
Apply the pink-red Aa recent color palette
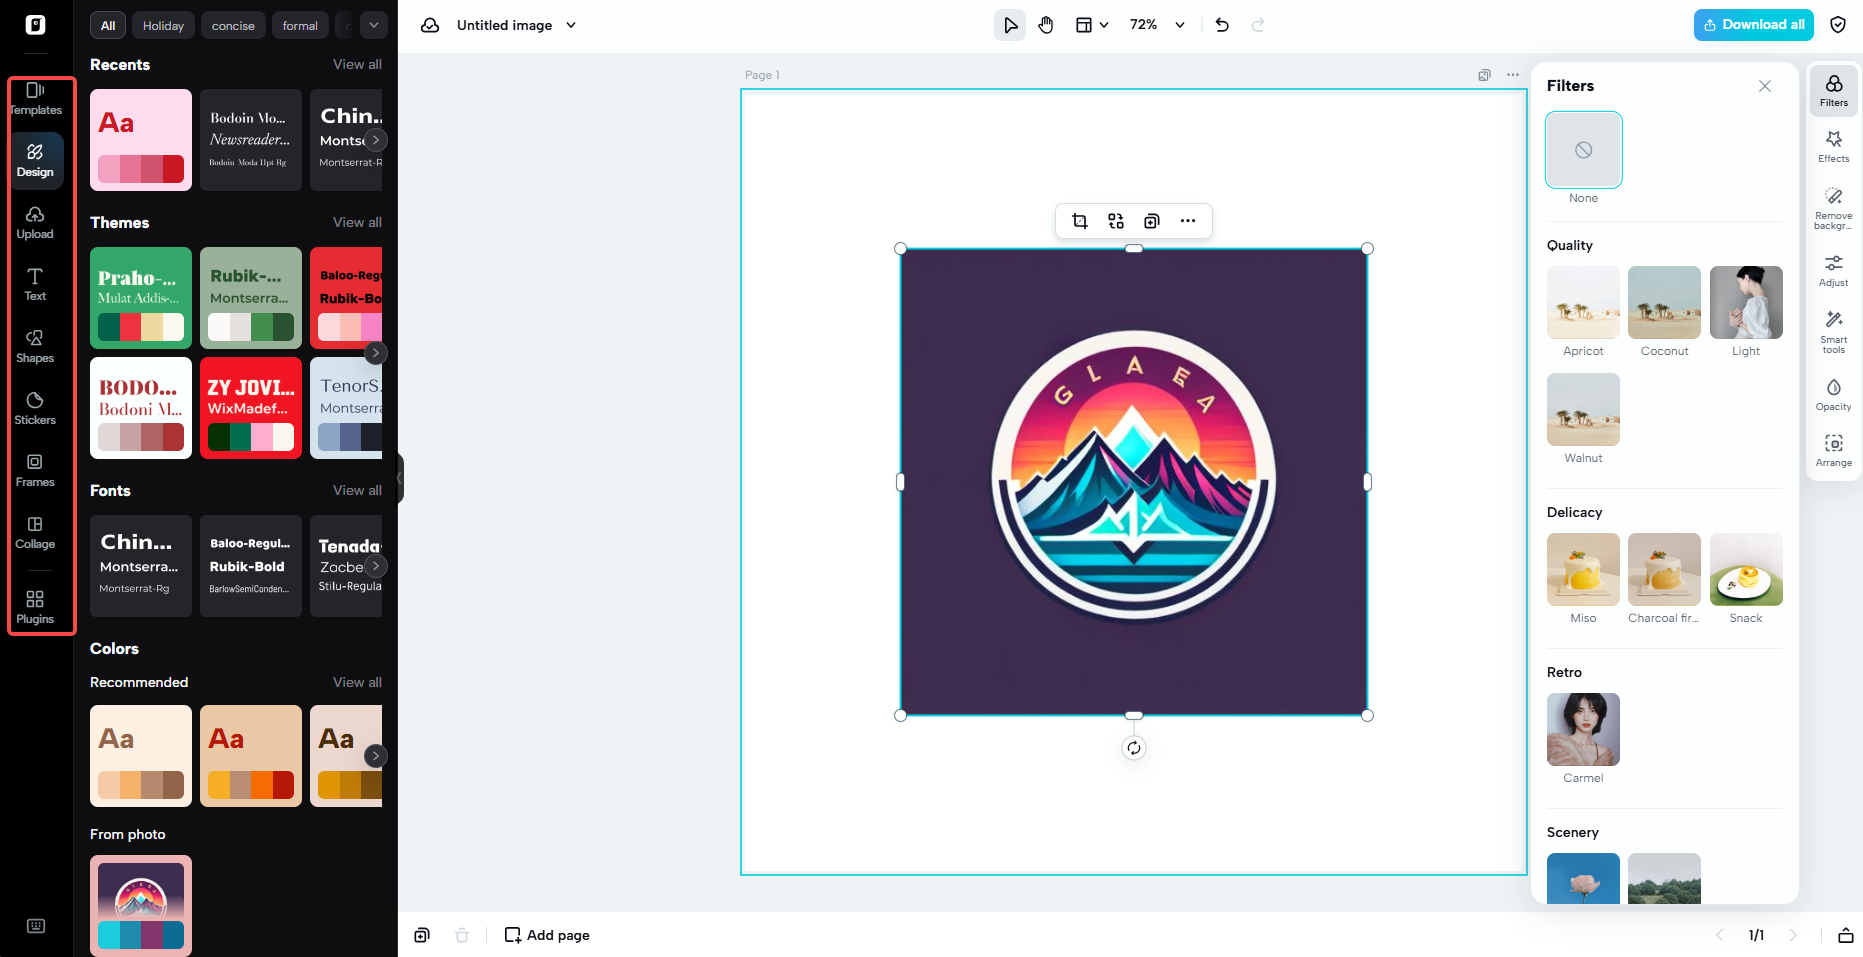(x=141, y=140)
